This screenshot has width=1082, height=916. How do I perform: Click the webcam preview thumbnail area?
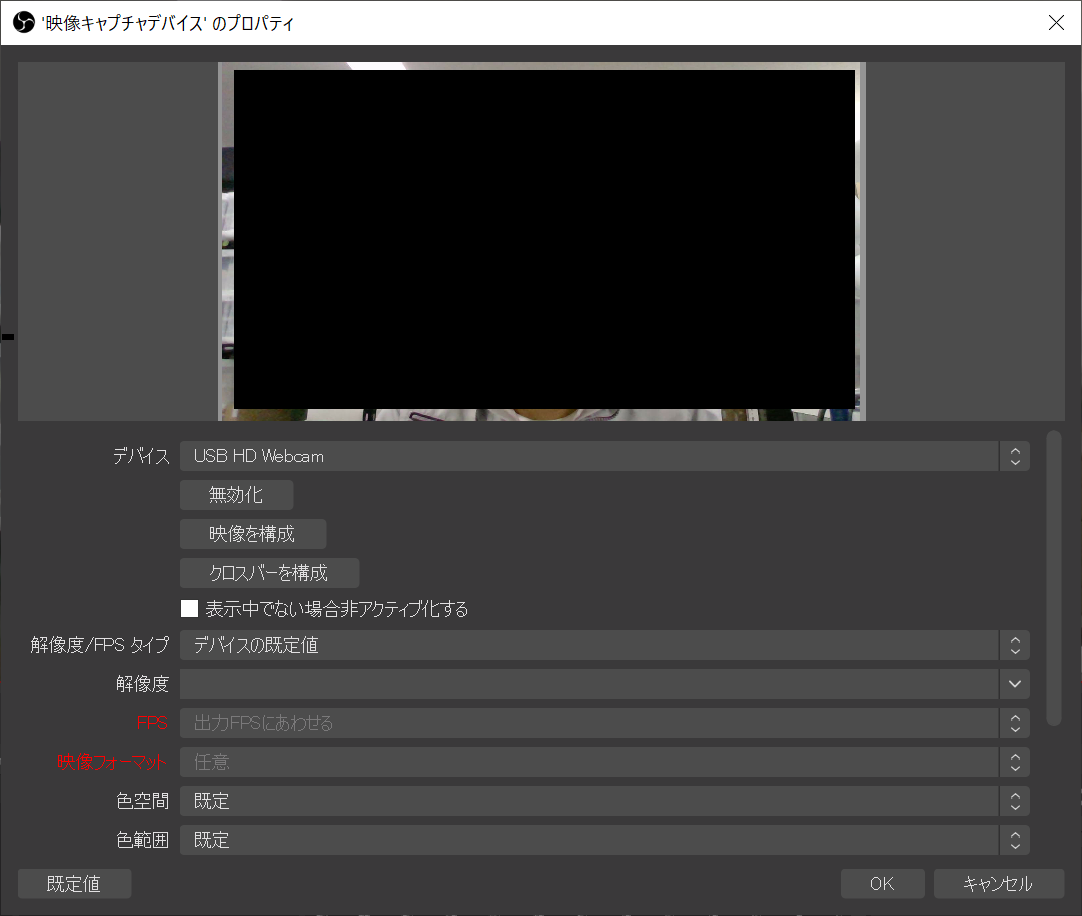[x=541, y=240]
